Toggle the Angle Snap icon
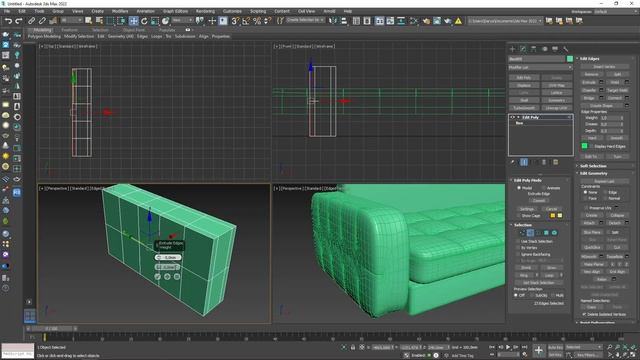Viewport: 640px width, 360px height. pos(246,21)
